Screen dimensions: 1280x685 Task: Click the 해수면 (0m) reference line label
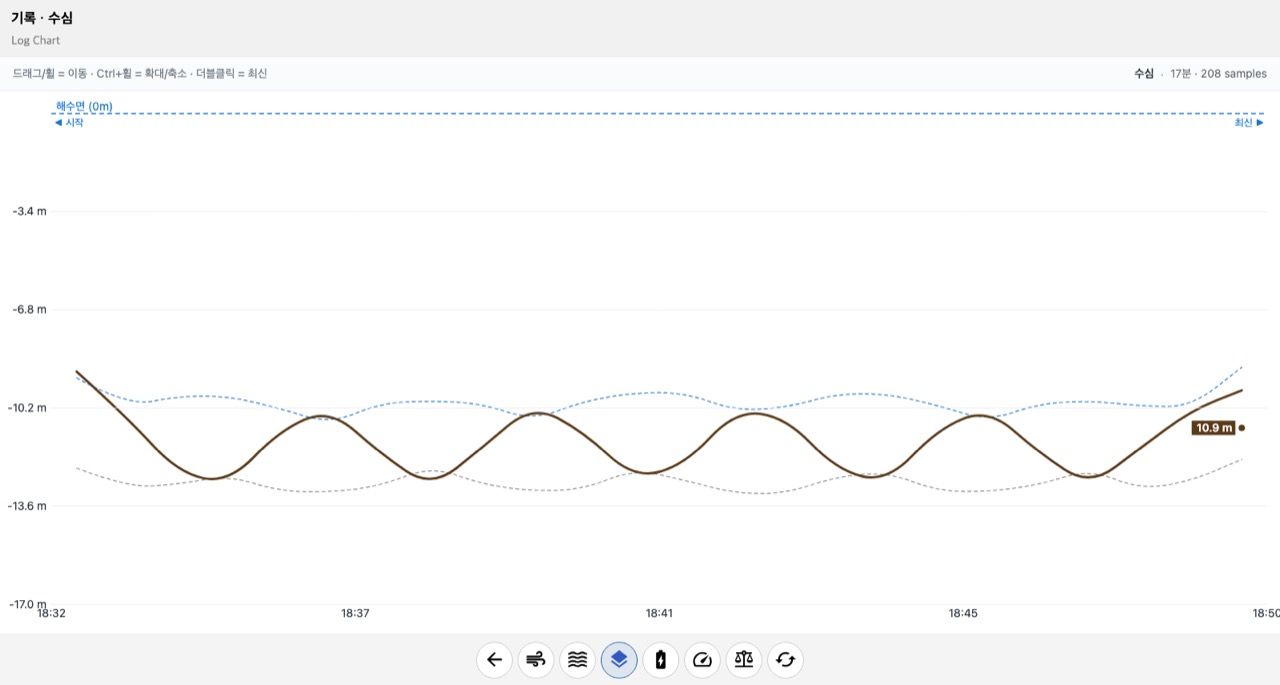(84, 106)
